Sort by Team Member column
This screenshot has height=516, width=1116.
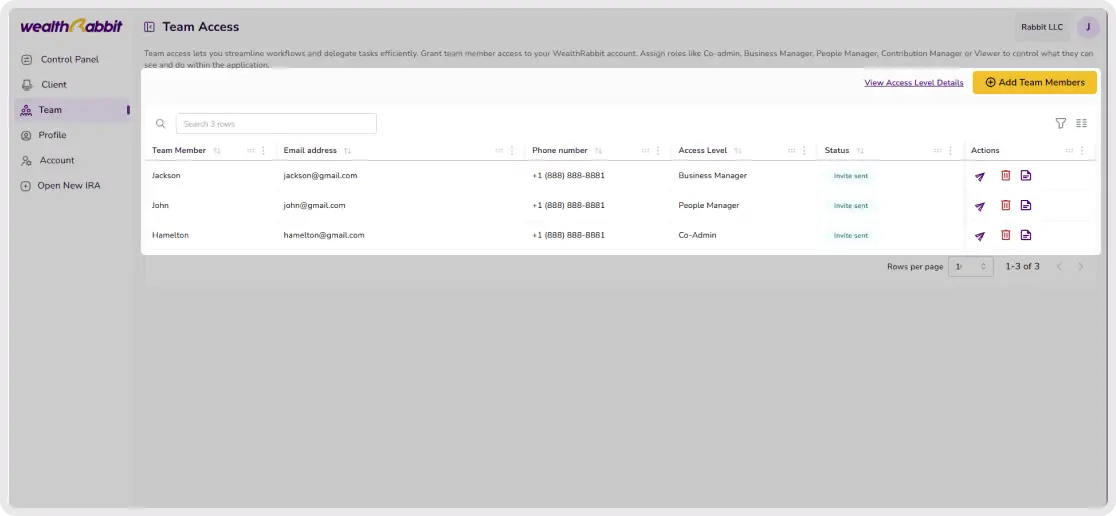pos(217,151)
